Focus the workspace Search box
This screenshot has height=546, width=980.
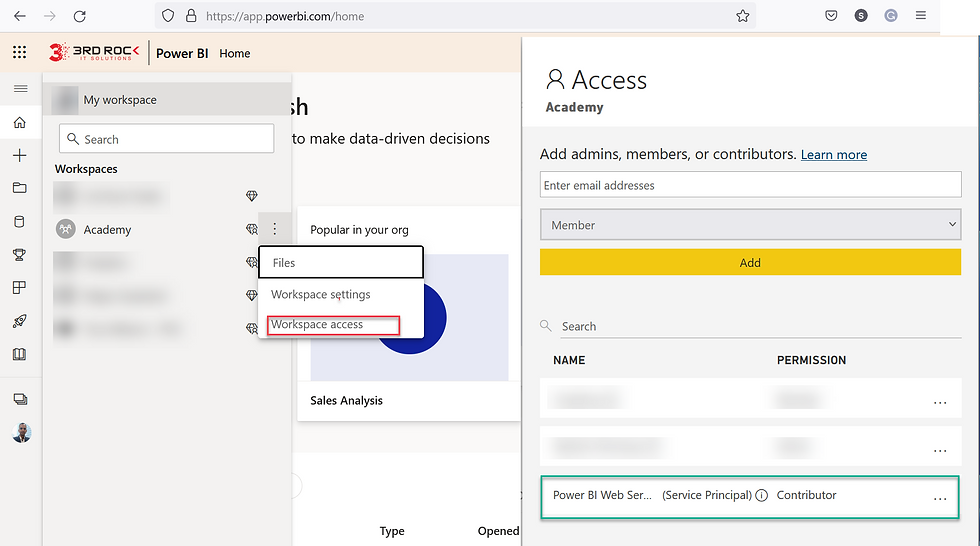pyautogui.click(x=166, y=139)
